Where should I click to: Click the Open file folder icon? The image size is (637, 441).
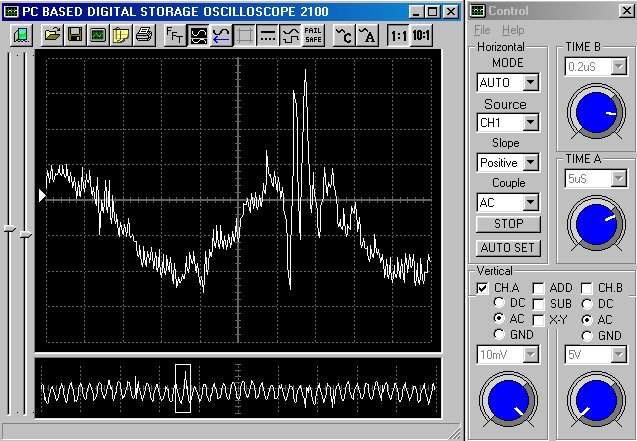53,35
